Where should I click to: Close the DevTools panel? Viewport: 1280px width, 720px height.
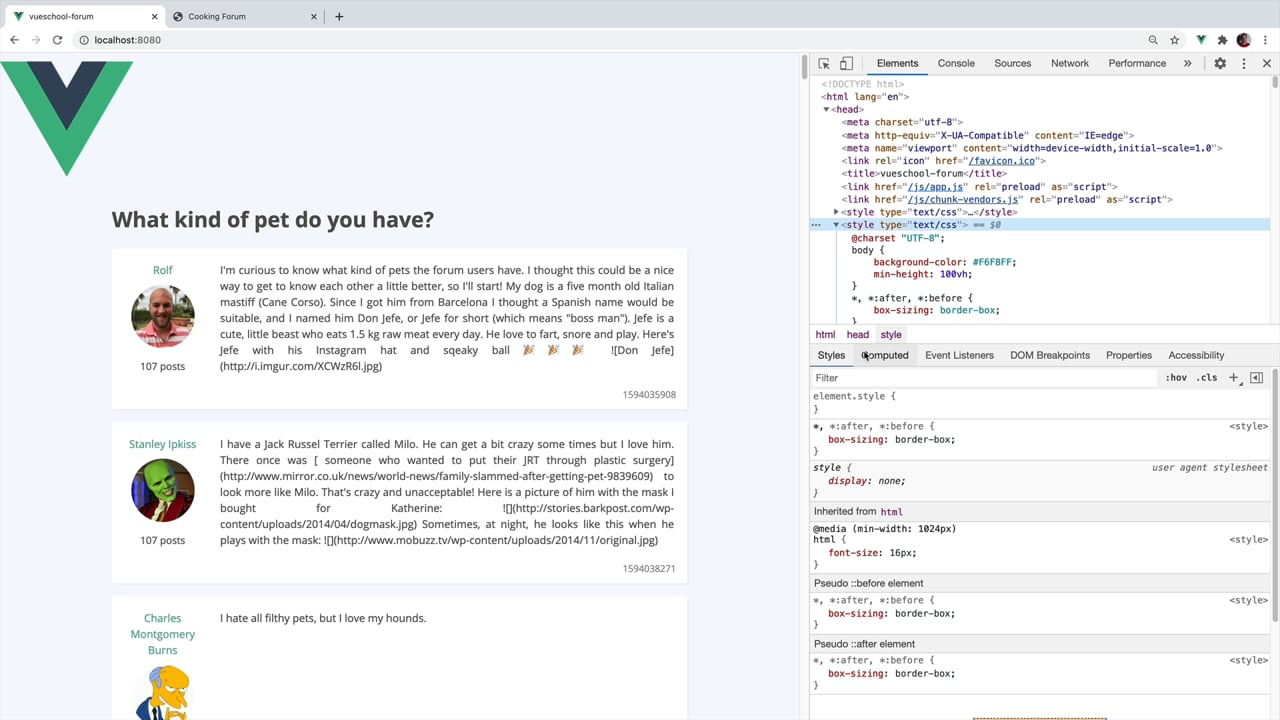tap(1267, 63)
